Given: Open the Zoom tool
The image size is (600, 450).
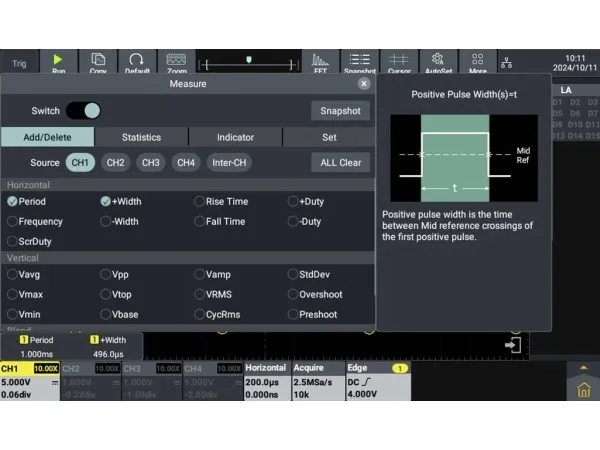Looking at the screenshot, I should [176, 63].
